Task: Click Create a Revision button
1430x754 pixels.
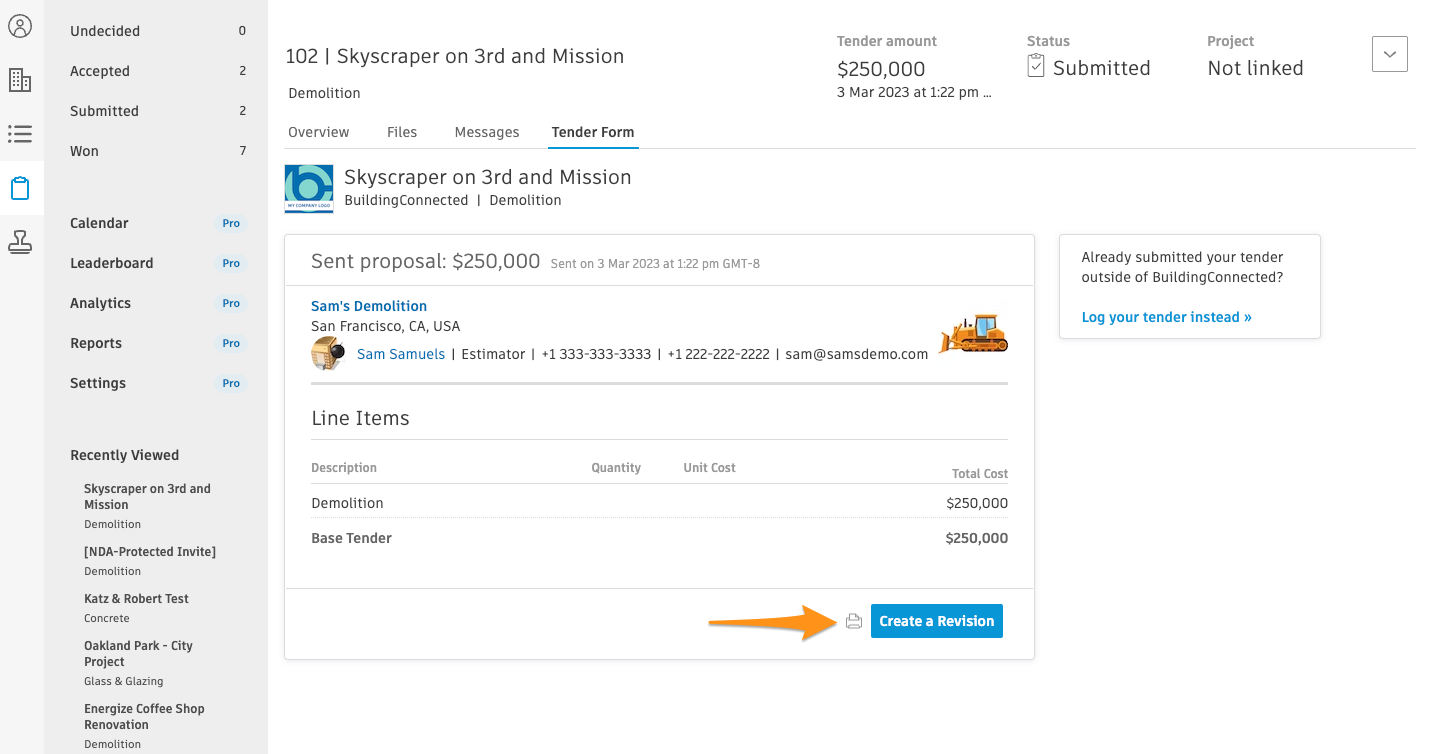Action: [x=937, y=621]
